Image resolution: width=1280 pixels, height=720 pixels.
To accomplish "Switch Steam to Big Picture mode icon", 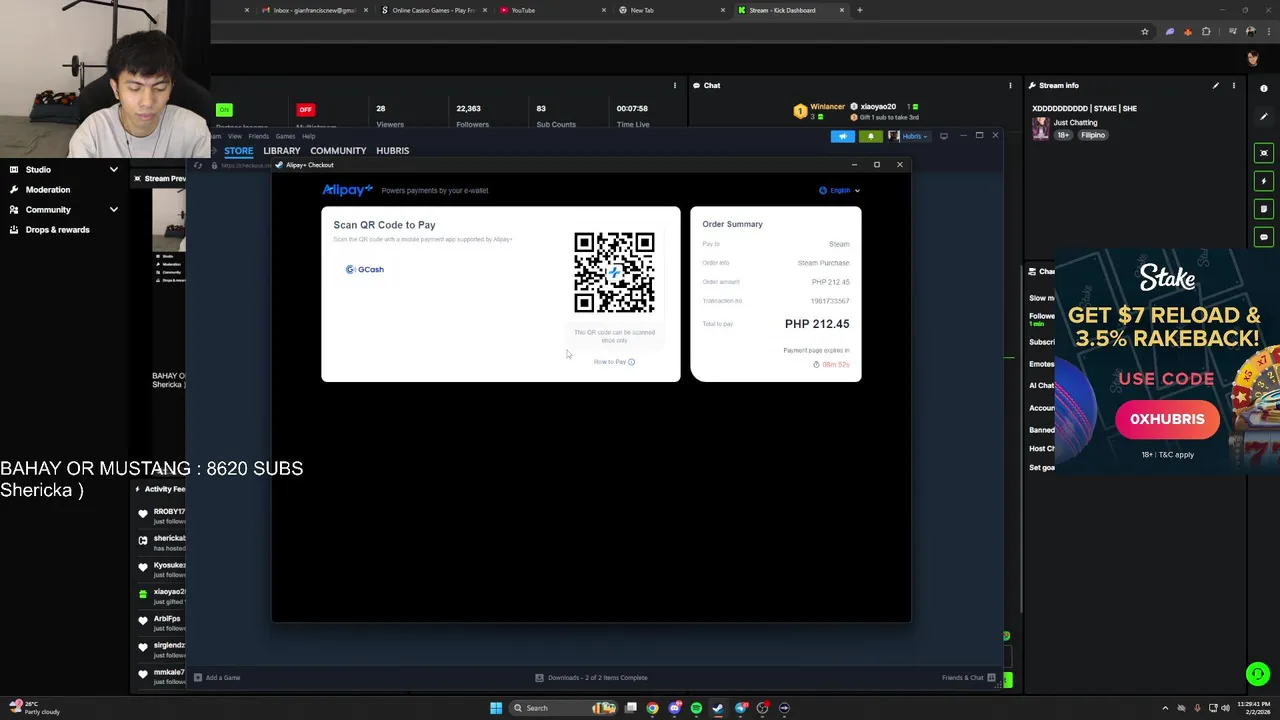I will (943, 136).
